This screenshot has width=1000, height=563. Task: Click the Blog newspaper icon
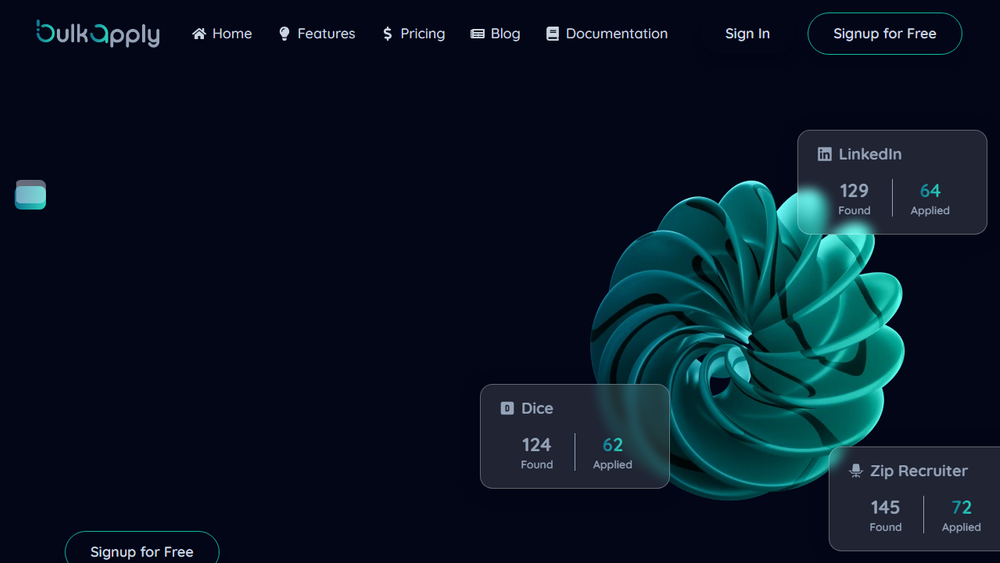pyautogui.click(x=477, y=34)
